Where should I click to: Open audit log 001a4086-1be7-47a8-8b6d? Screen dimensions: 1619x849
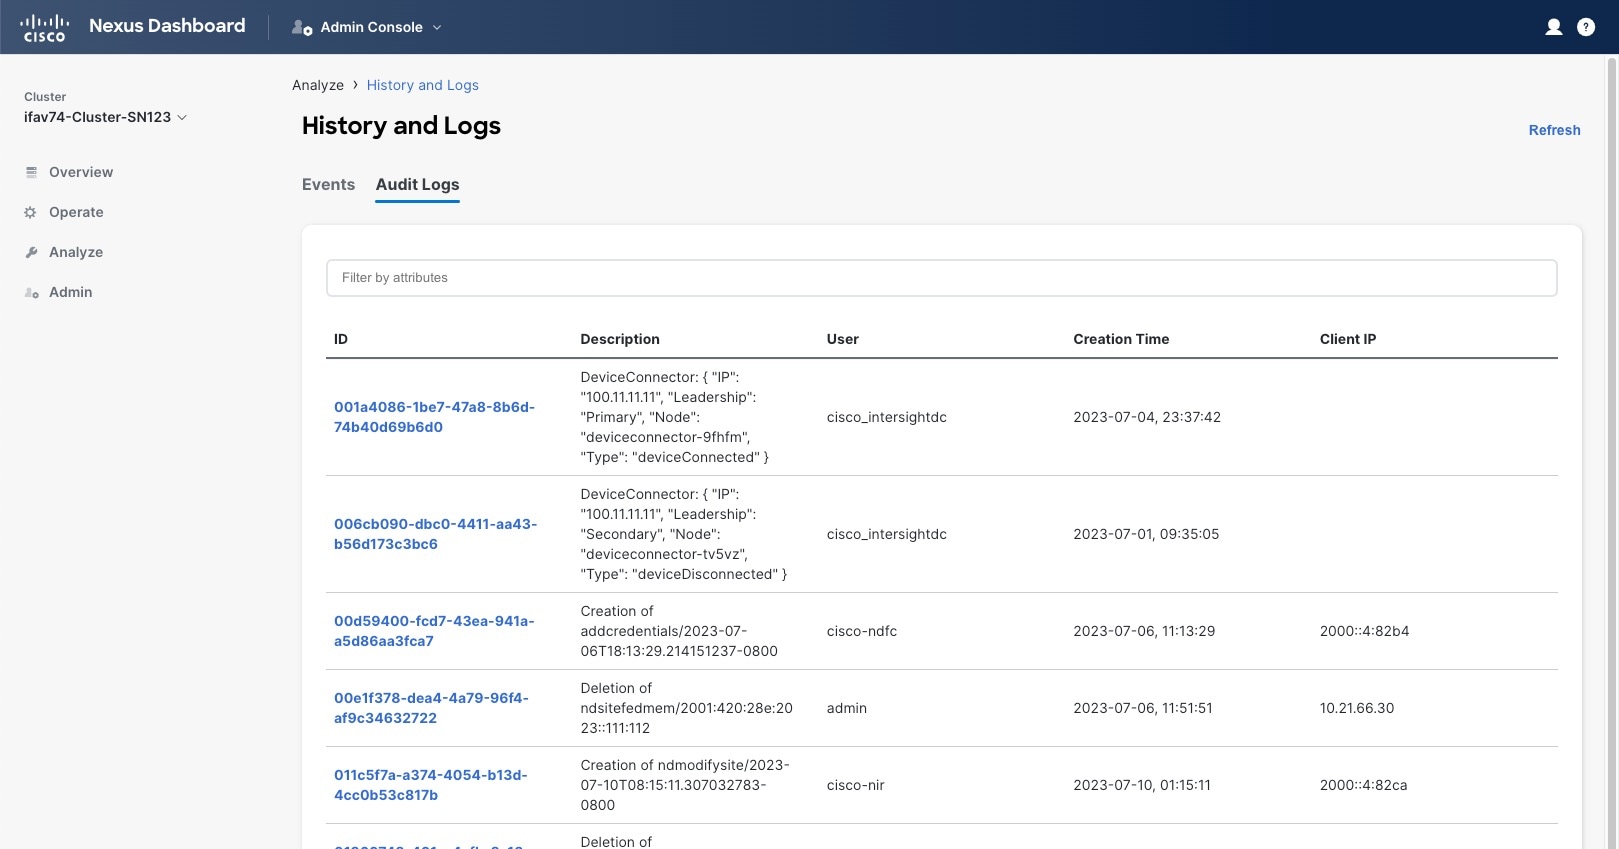coord(434,417)
